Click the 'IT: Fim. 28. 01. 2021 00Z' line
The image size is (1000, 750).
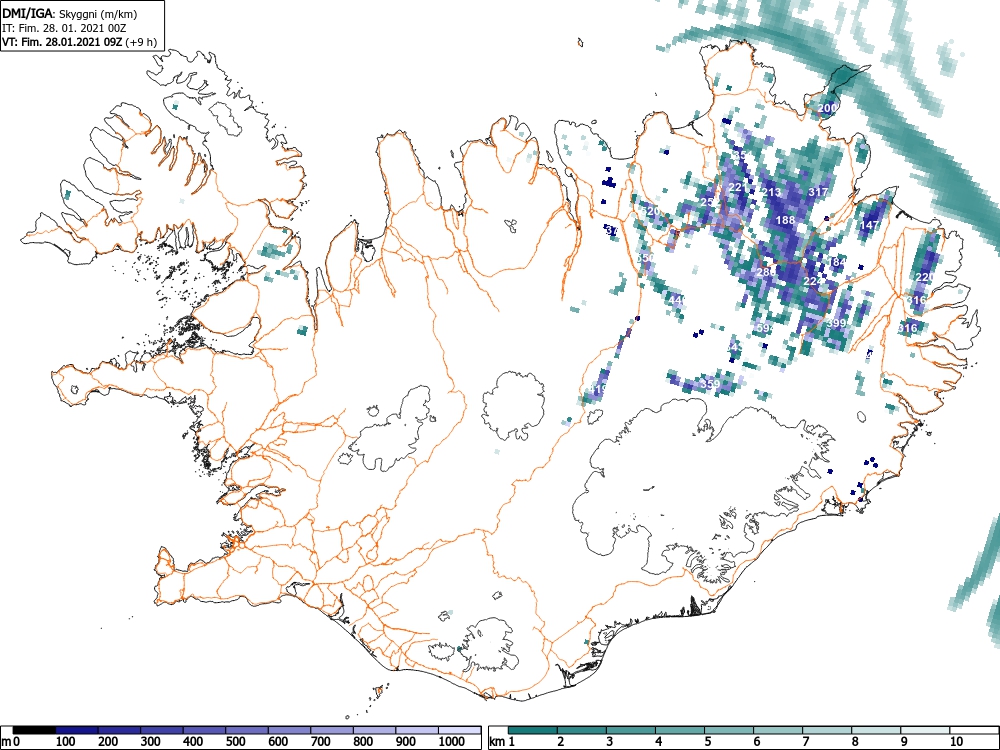[x=62, y=28]
